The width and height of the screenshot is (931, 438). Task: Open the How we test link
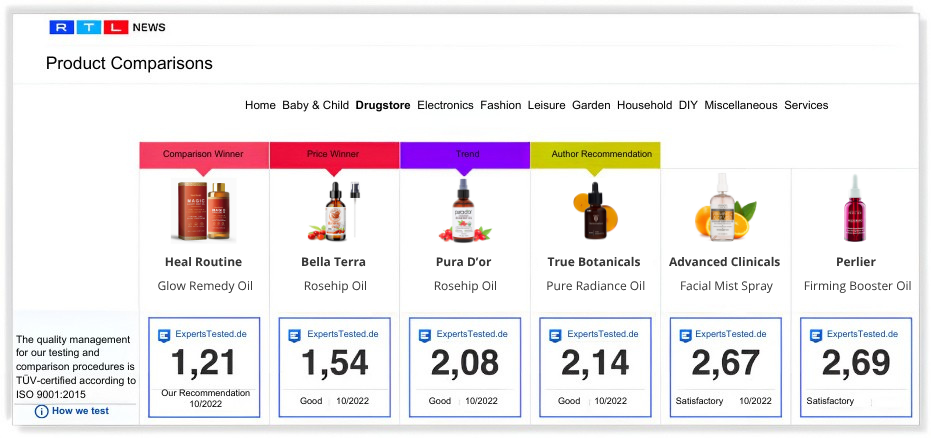pos(80,411)
